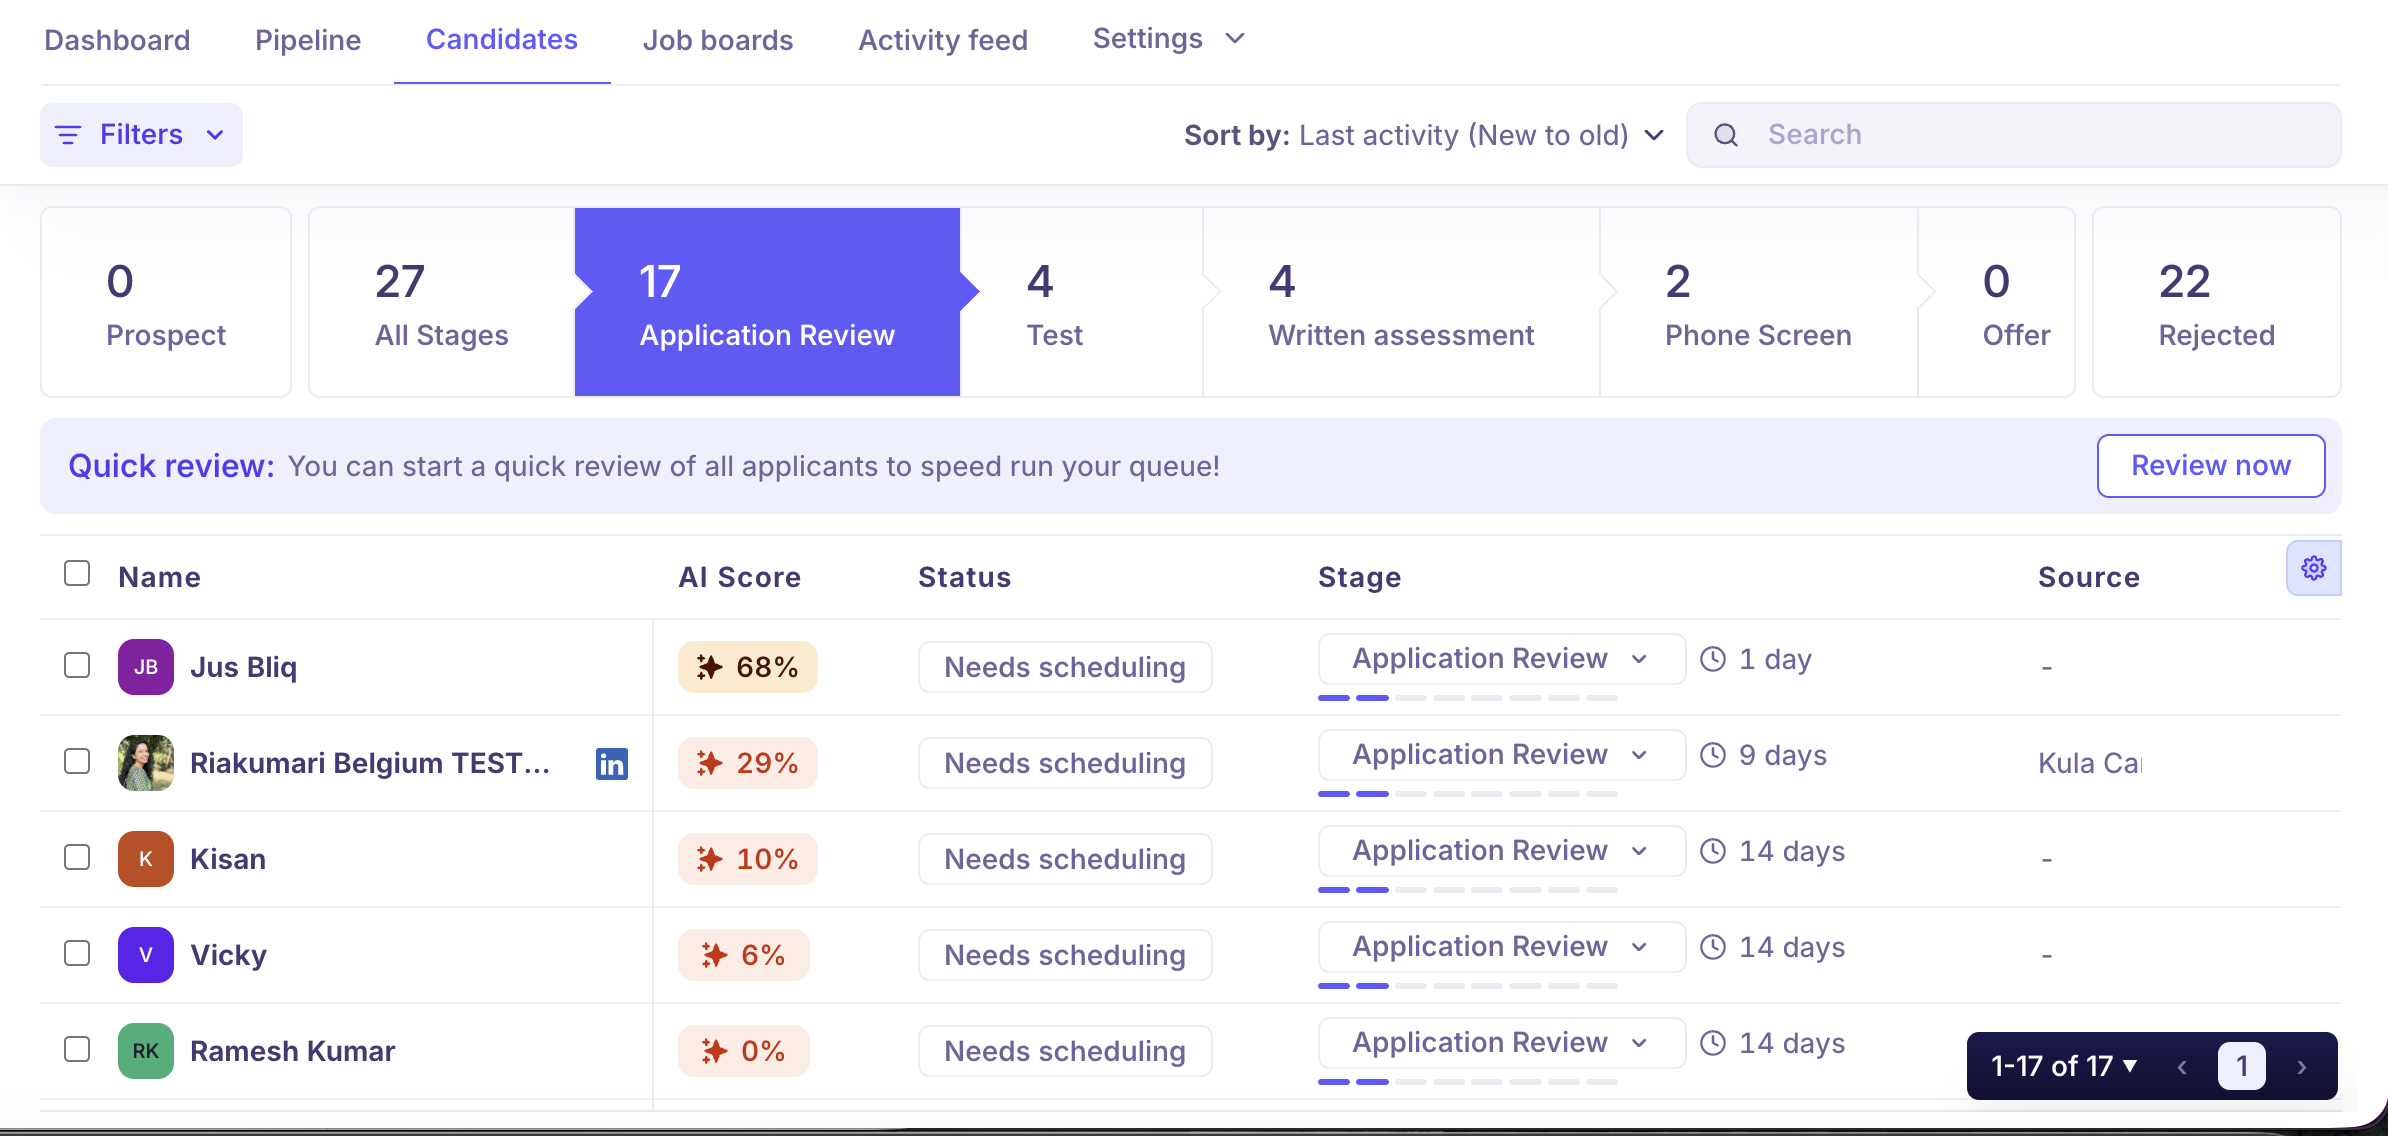
Task: Go to next page arrow in pagination
Action: (x=2302, y=1067)
